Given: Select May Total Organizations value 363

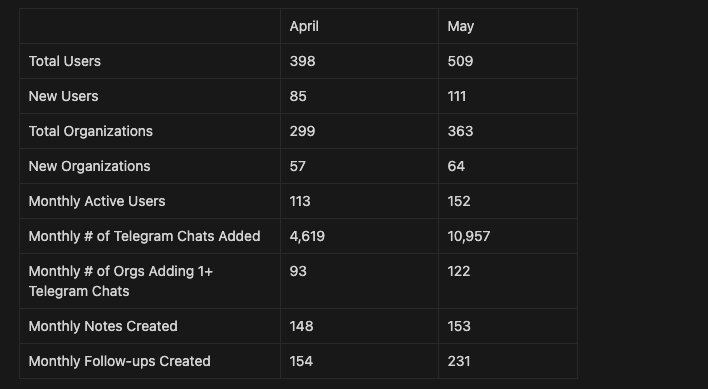Looking at the screenshot, I should tap(460, 131).
